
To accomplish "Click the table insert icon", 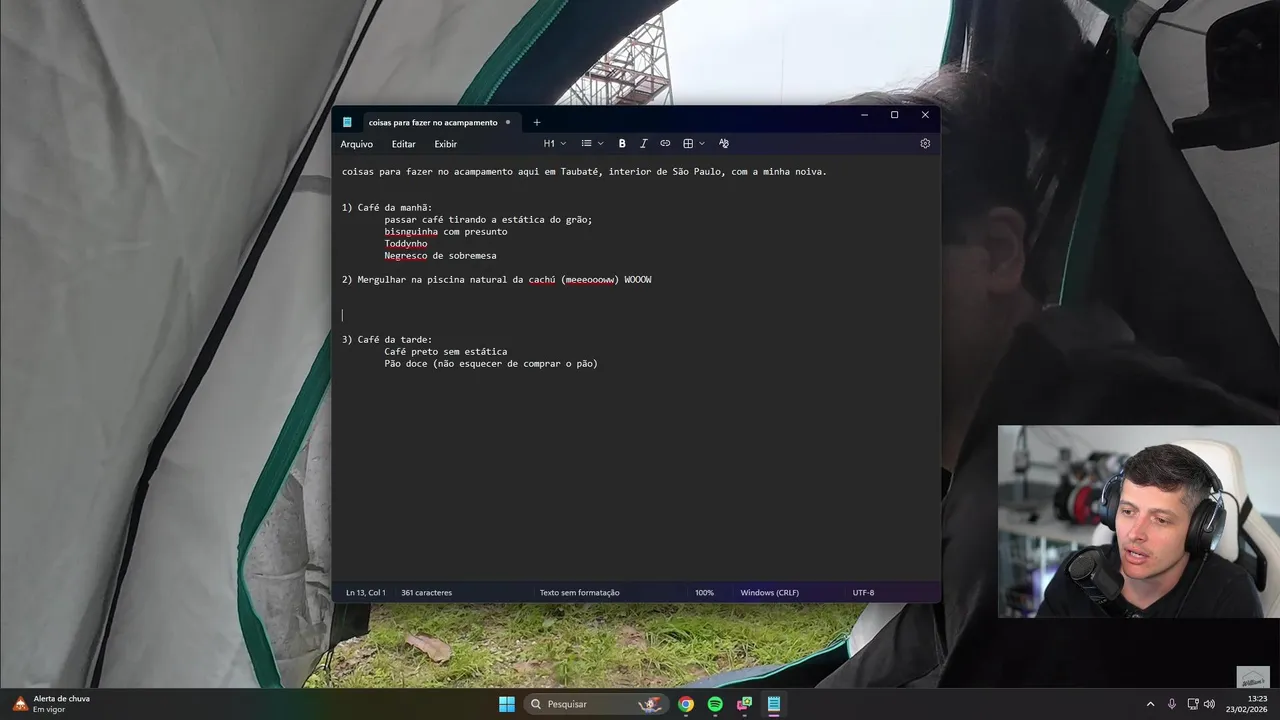I will (688, 144).
